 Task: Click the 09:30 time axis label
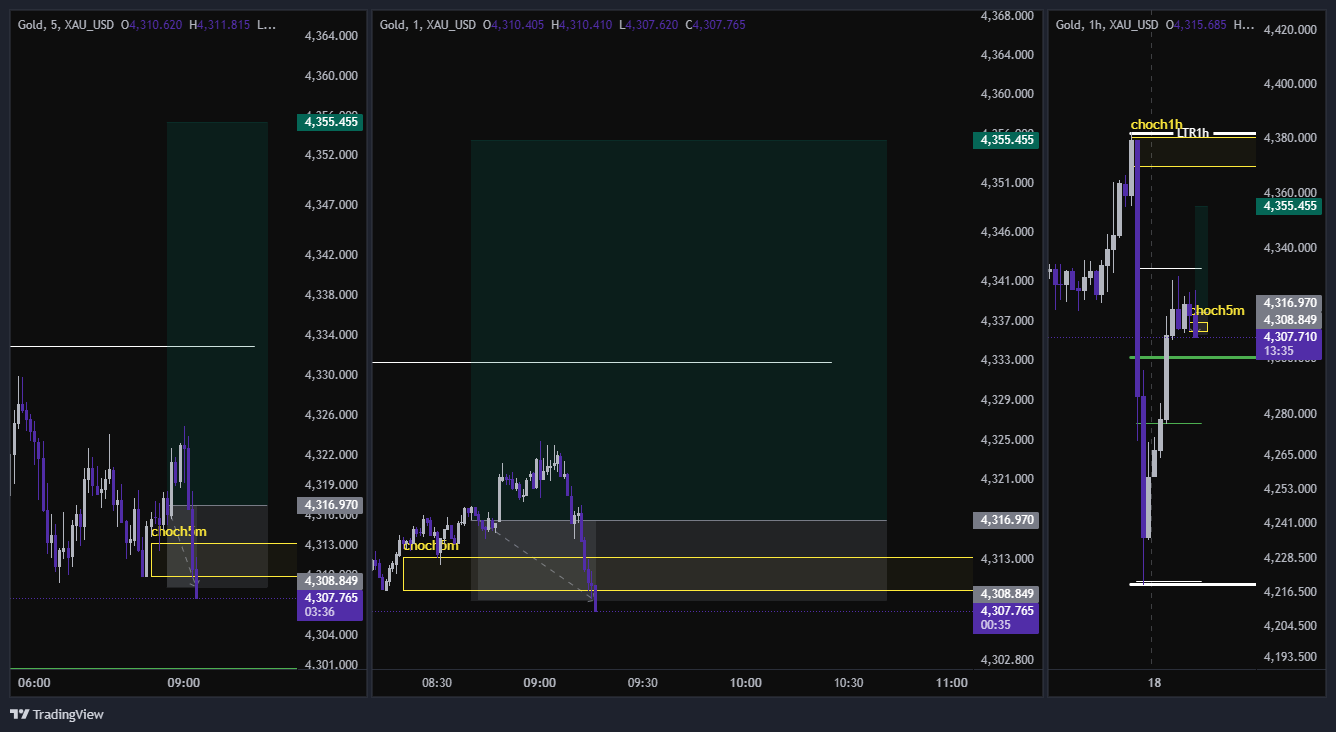pos(642,683)
